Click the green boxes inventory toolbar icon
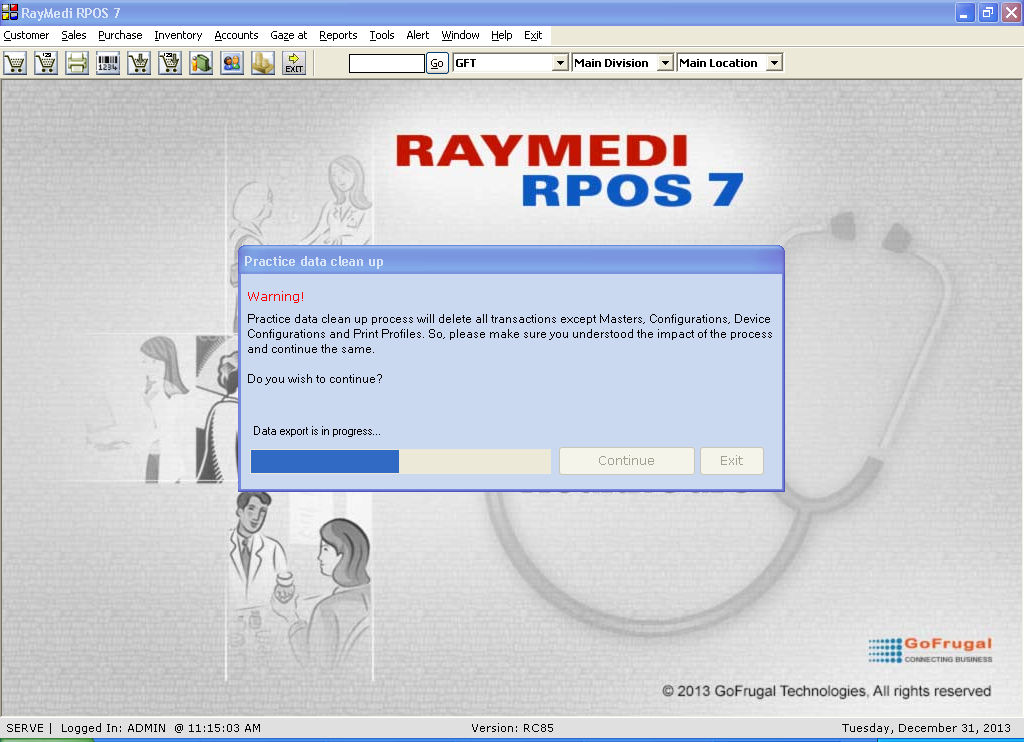Viewport: 1024px width, 742px height. tap(201, 63)
